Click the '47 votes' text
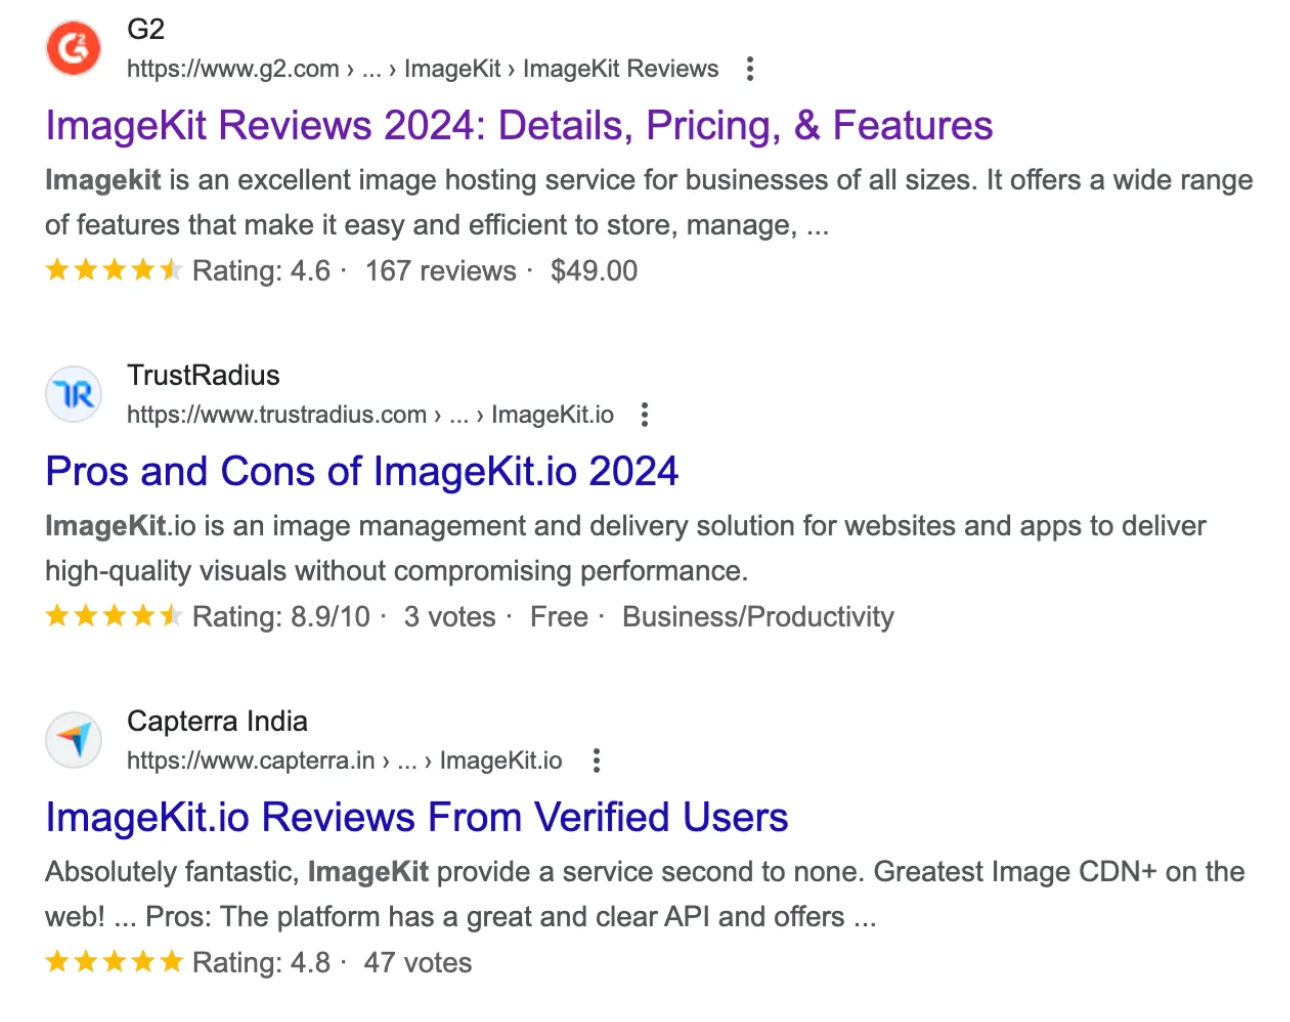The image size is (1290, 1022). tap(418, 963)
